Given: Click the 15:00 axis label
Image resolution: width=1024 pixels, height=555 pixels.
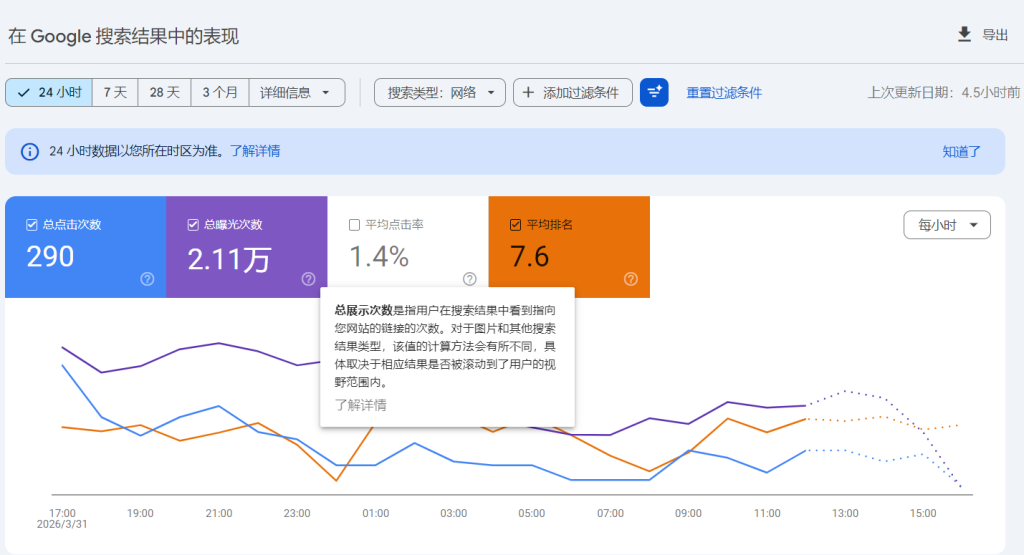Looking at the screenshot, I should click(923, 513).
